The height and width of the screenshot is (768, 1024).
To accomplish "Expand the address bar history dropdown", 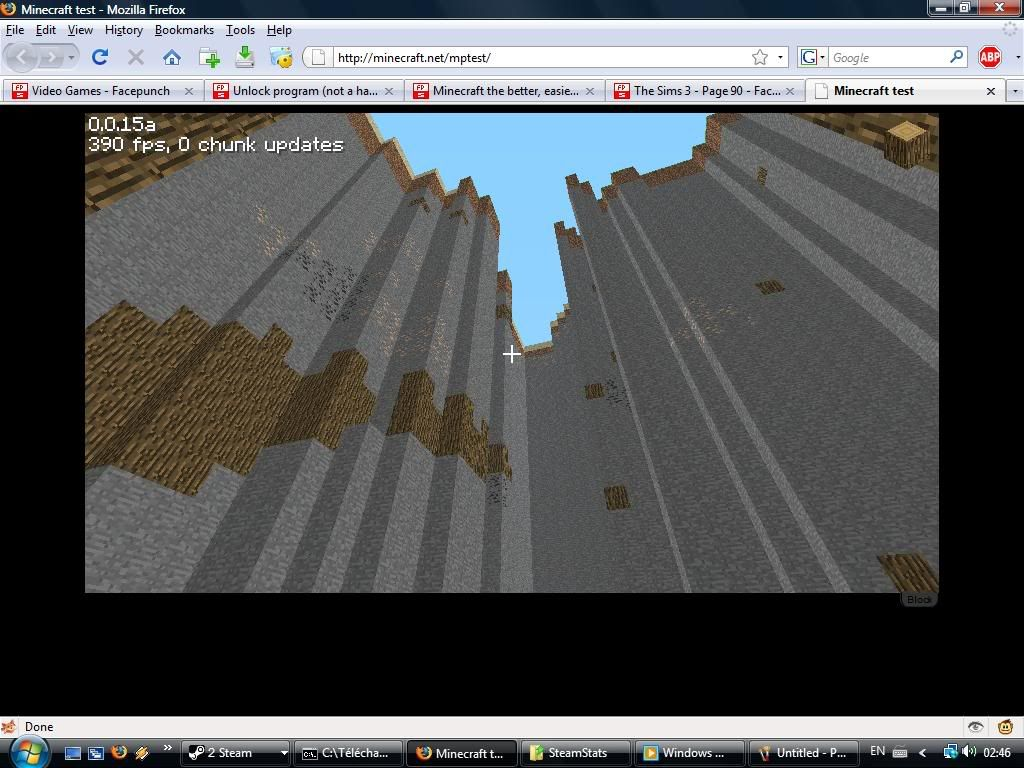I will tap(780, 57).
